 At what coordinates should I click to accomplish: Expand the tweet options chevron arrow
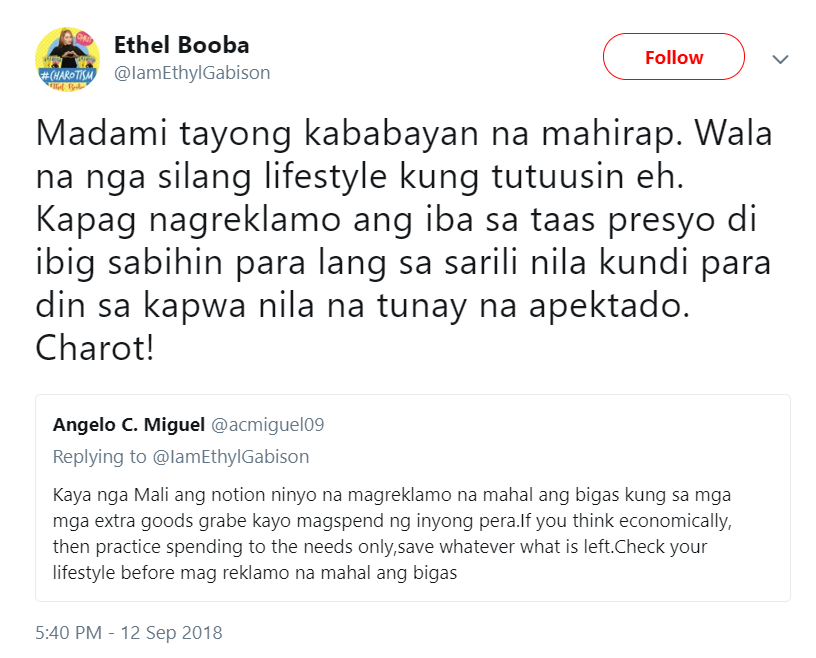pyautogui.click(x=780, y=59)
